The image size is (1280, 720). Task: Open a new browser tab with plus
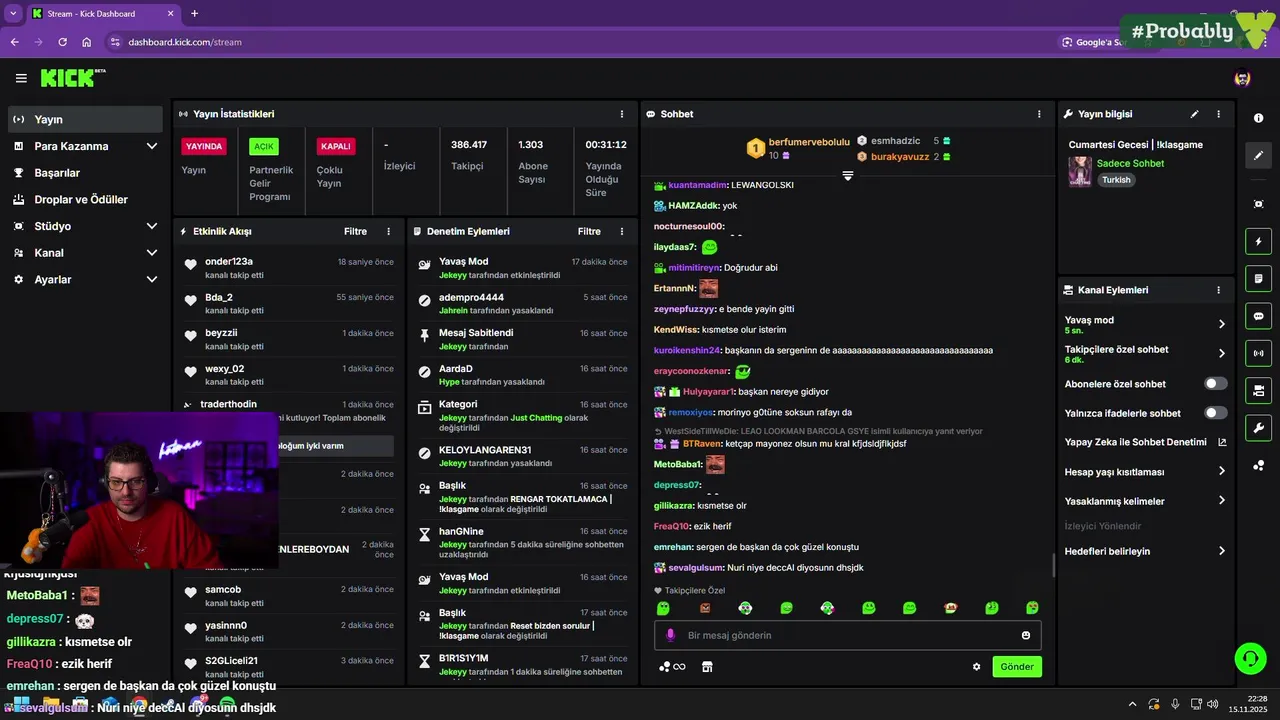(194, 14)
